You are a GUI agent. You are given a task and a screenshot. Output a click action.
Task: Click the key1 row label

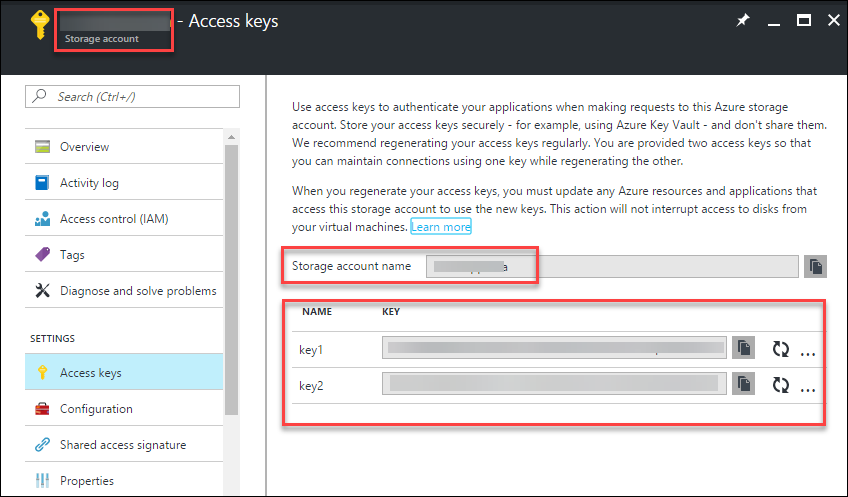[311, 350]
